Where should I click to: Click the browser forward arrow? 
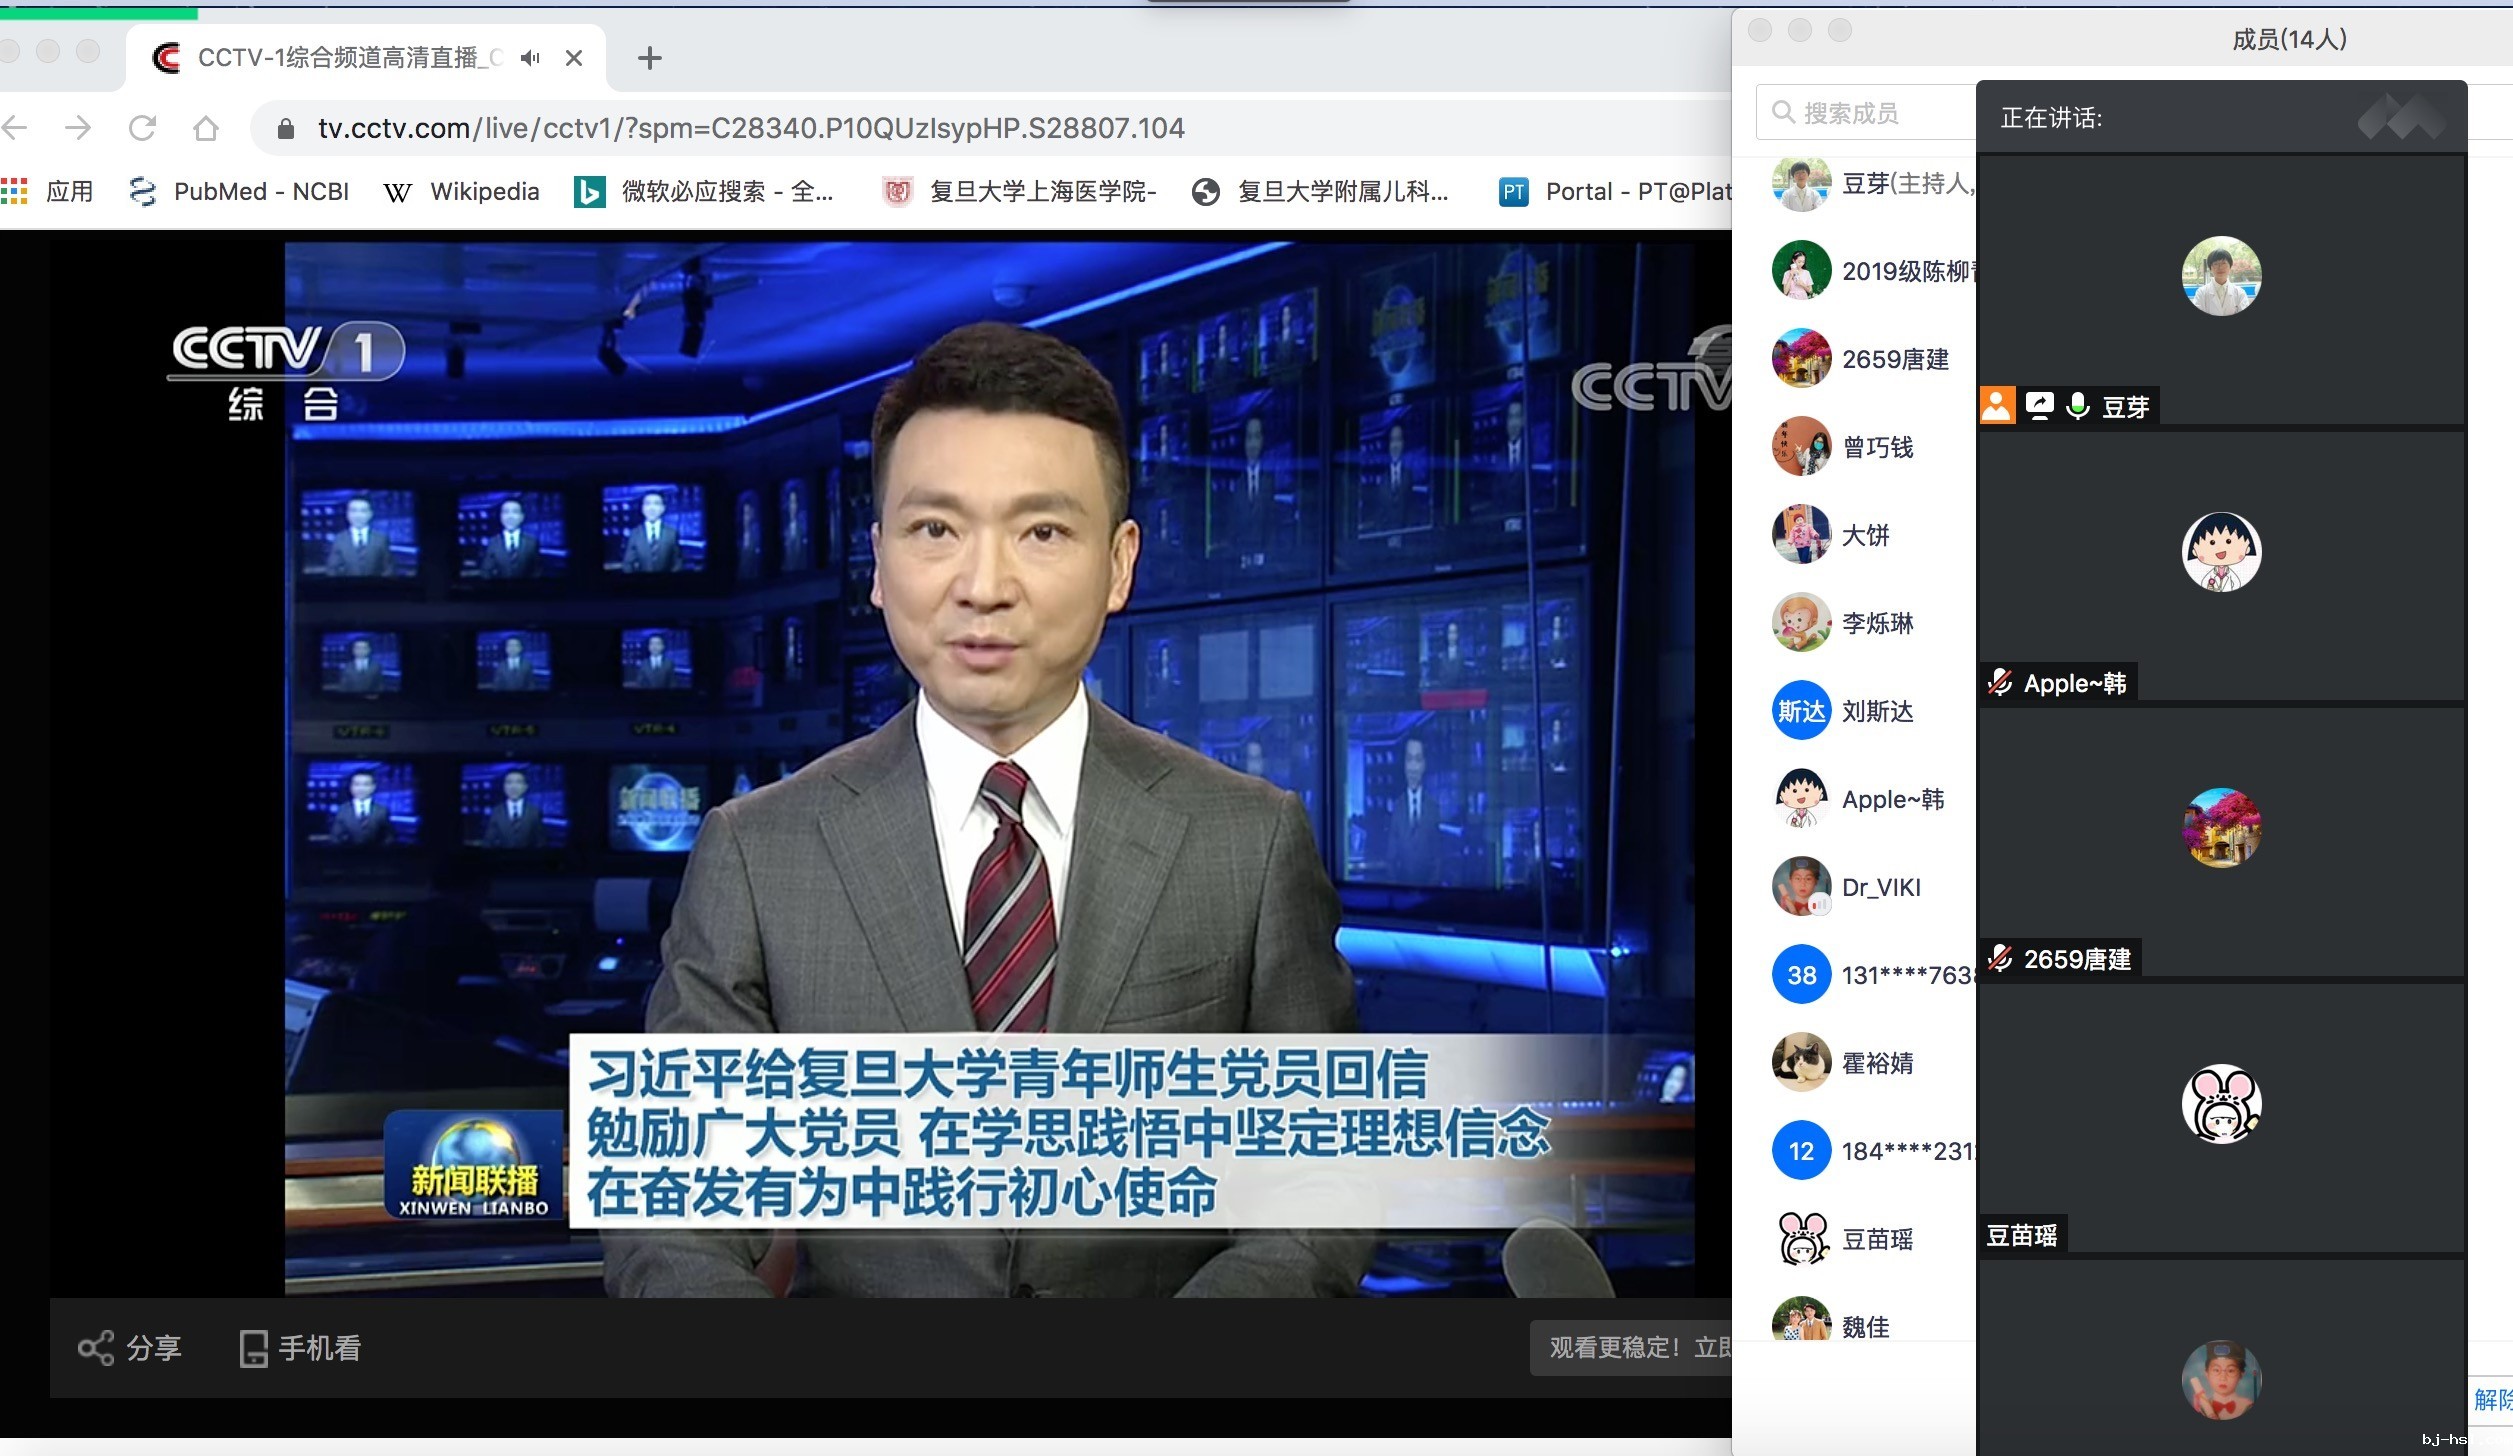coord(77,128)
